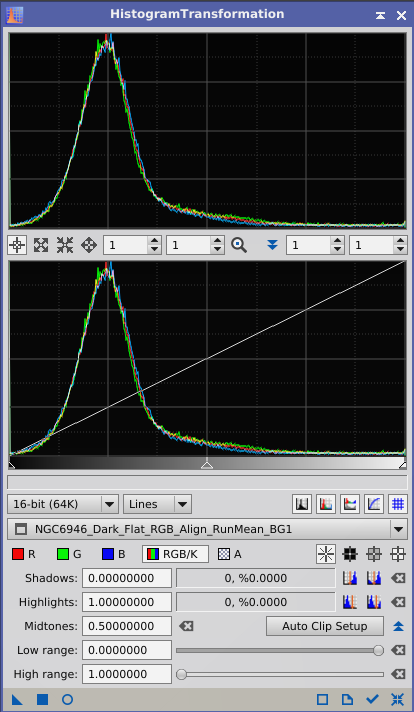Select the Zoom Out mode tool
This screenshot has width=414, height=712.
65,245
